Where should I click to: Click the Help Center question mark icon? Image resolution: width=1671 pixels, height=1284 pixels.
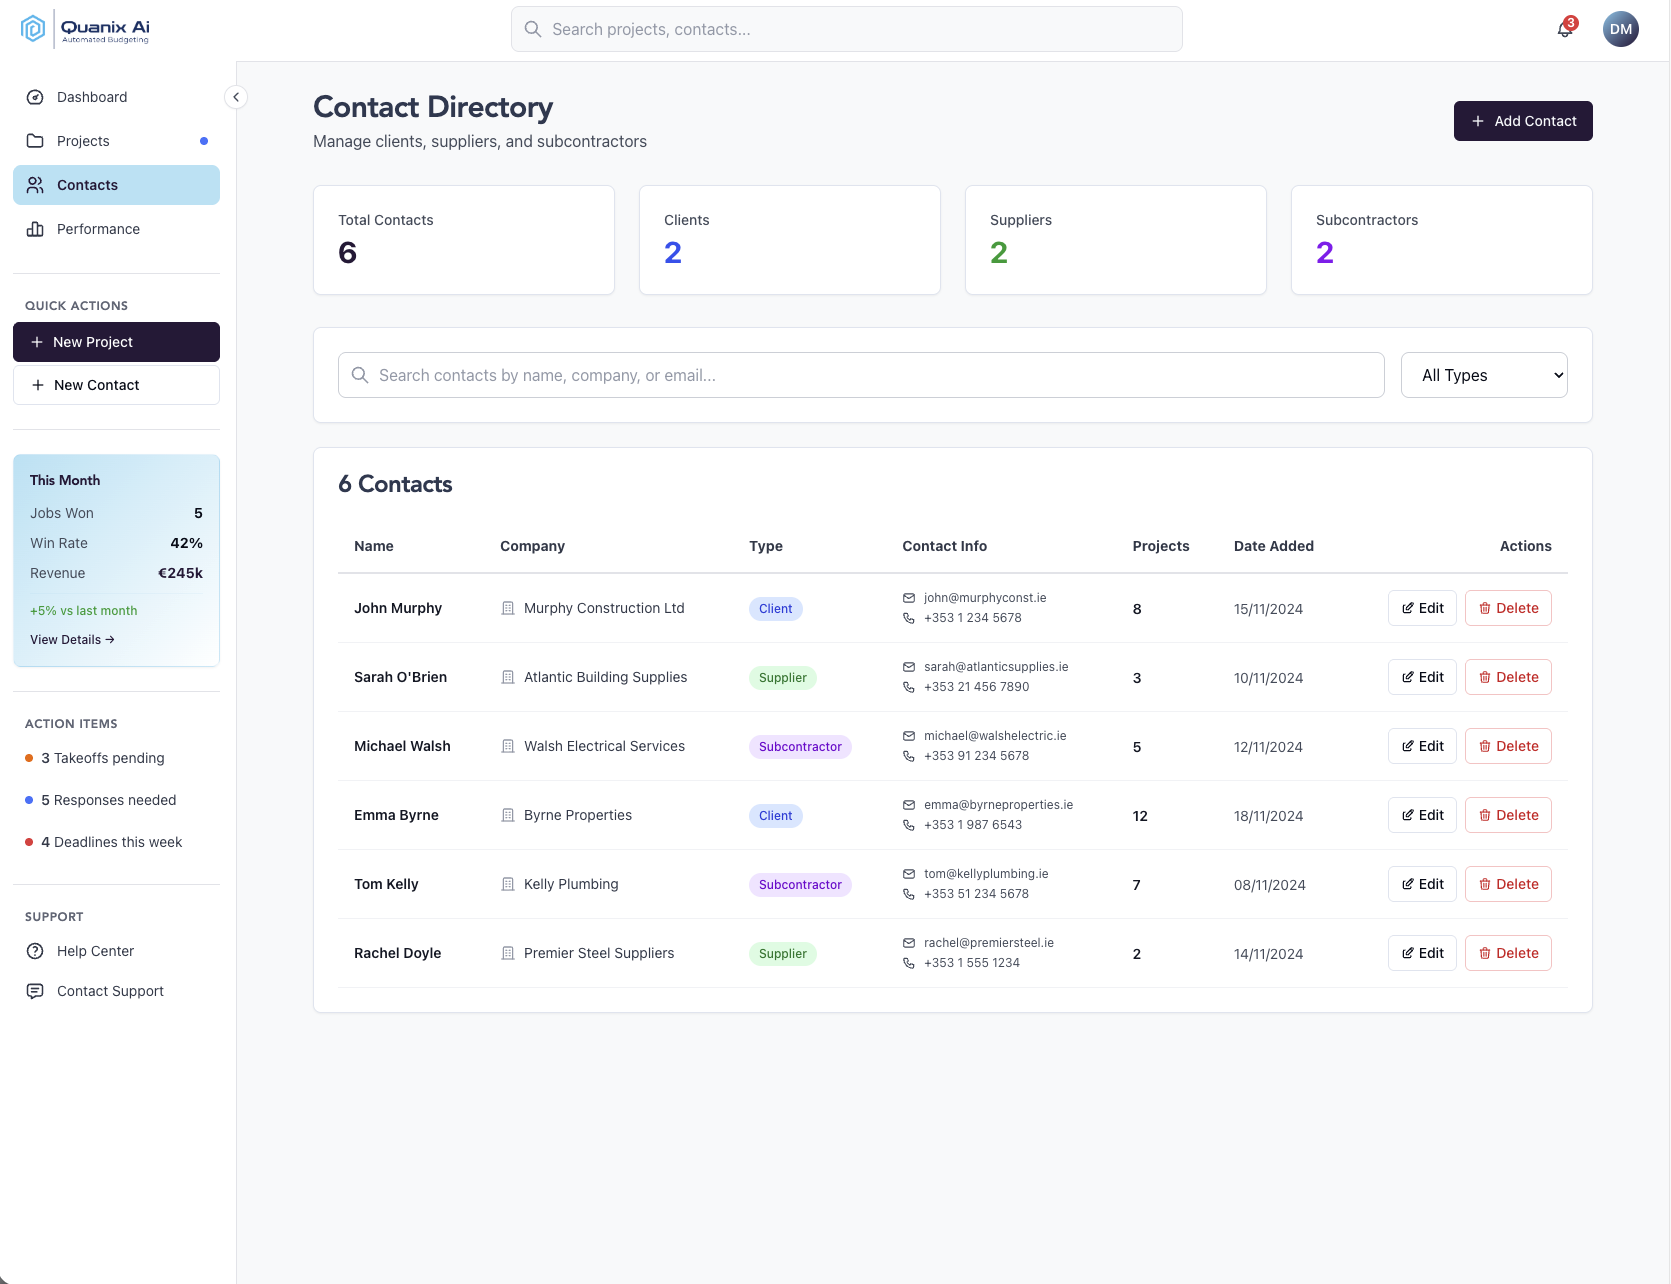35,951
